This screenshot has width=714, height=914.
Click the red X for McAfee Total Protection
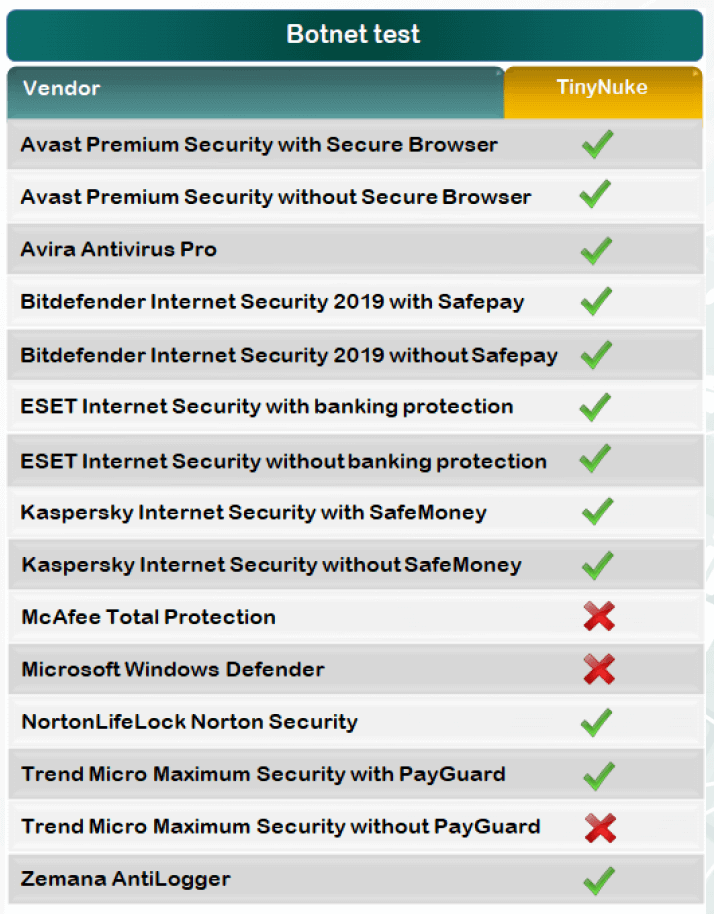[598, 617]
